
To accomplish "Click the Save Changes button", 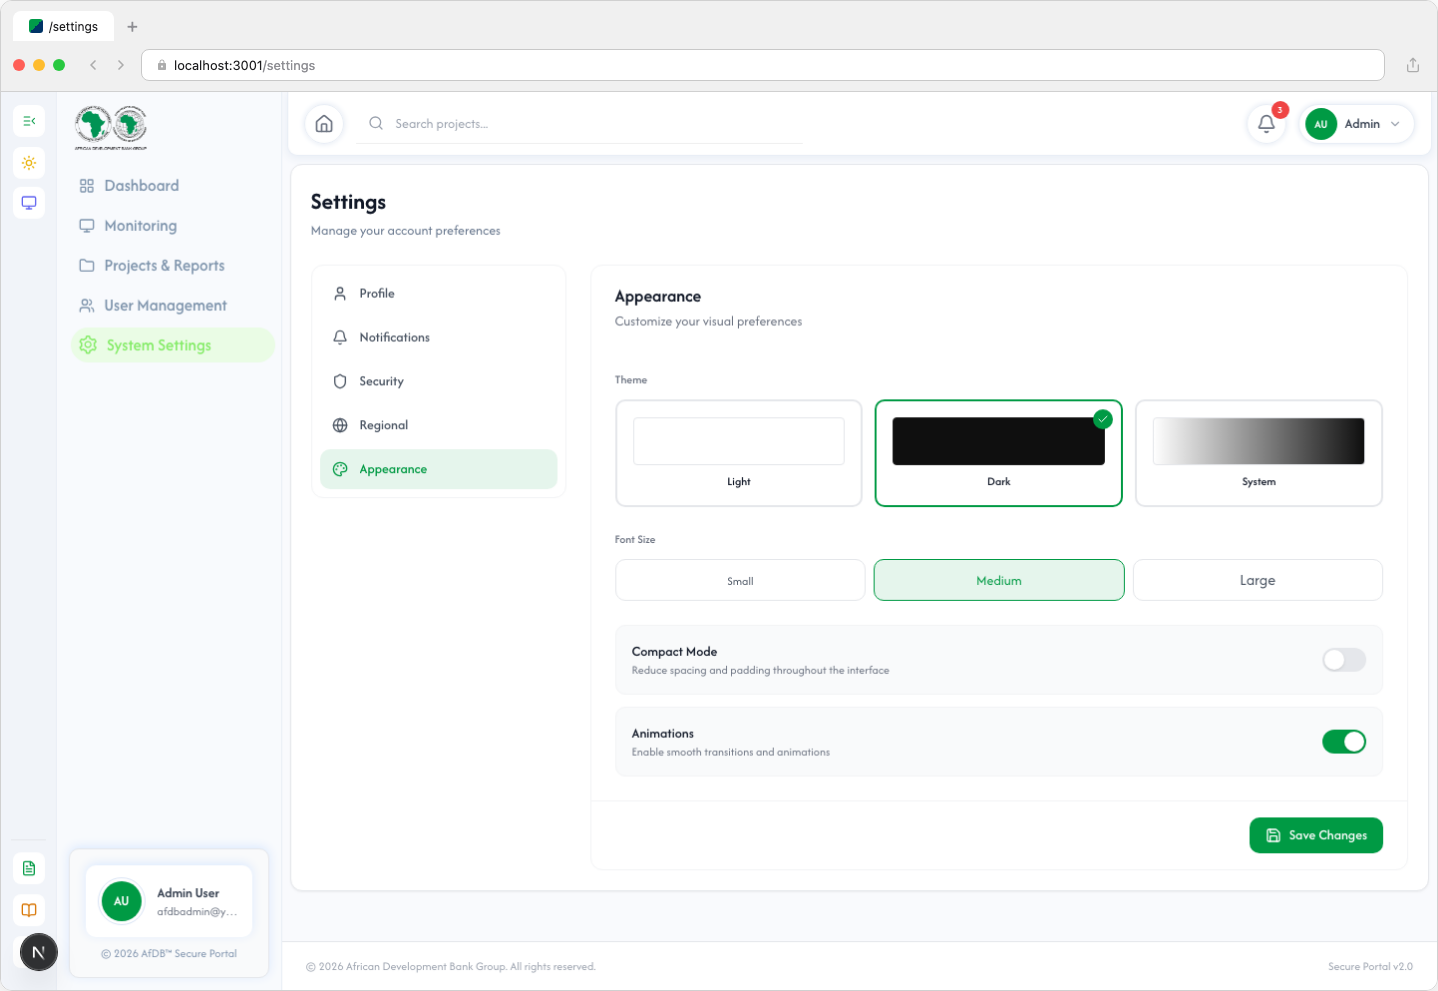I will point(1316,836).
